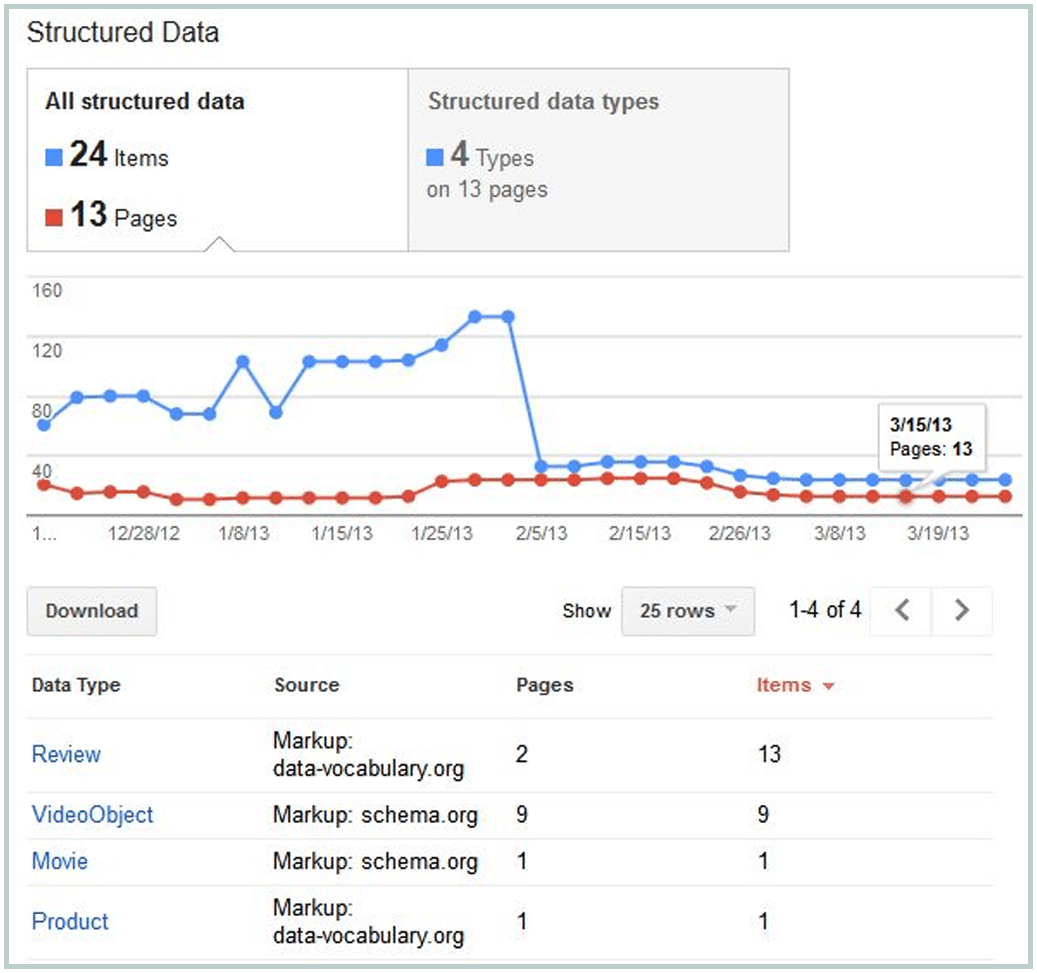Click the blue Items legend swatch
This screenshot has width=1037, height=973.
54,157
